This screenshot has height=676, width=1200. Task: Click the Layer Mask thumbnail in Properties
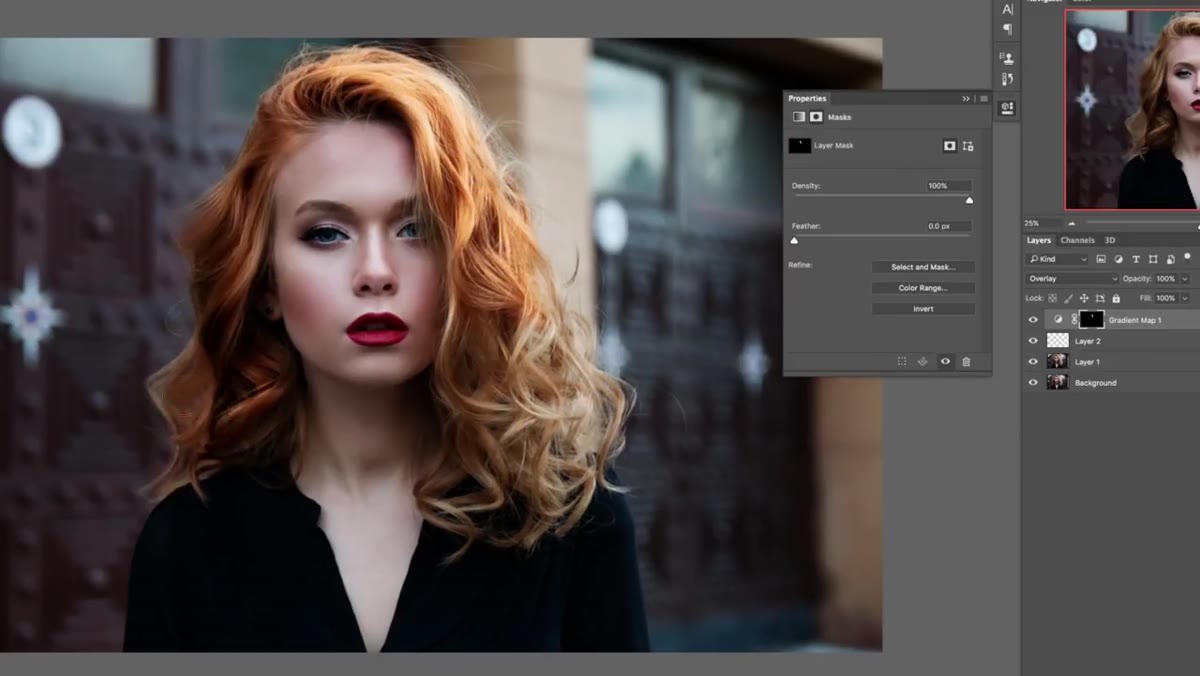point(800,146)
